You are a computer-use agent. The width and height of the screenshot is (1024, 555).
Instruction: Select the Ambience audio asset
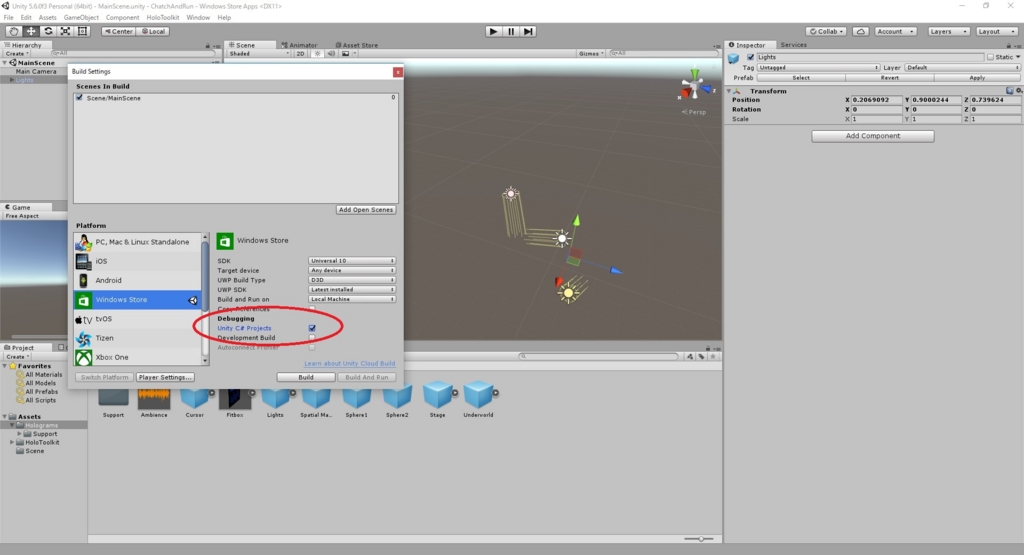(154, 402)
